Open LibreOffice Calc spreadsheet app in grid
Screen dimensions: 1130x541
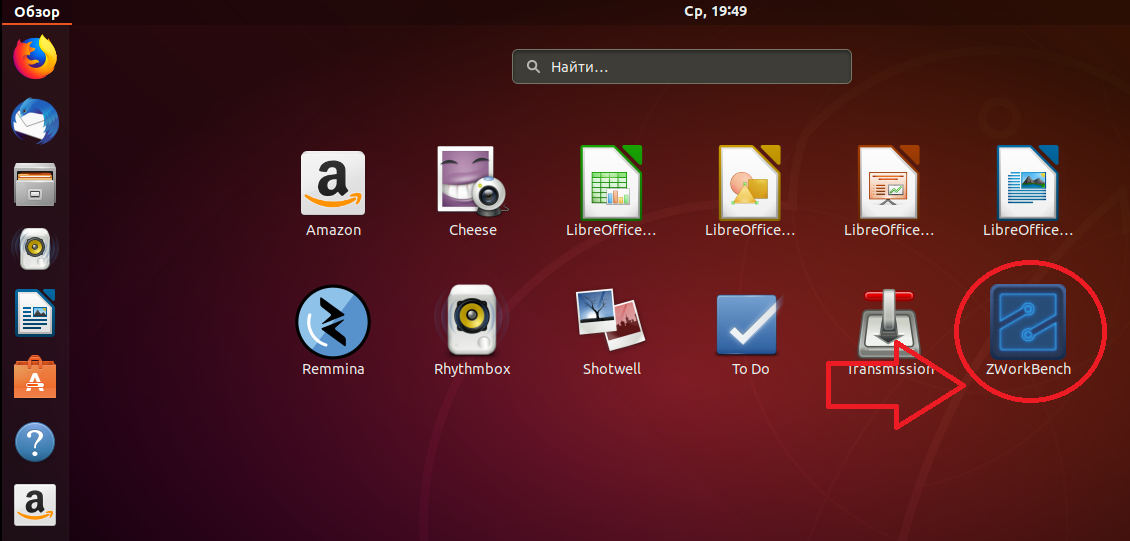coord(611,182)
